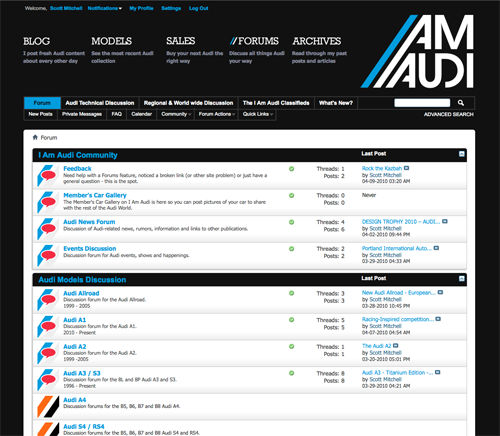Collapse the I Am Audi Community category
This screenshot has height=436, width=500.
tap(462, 154)
